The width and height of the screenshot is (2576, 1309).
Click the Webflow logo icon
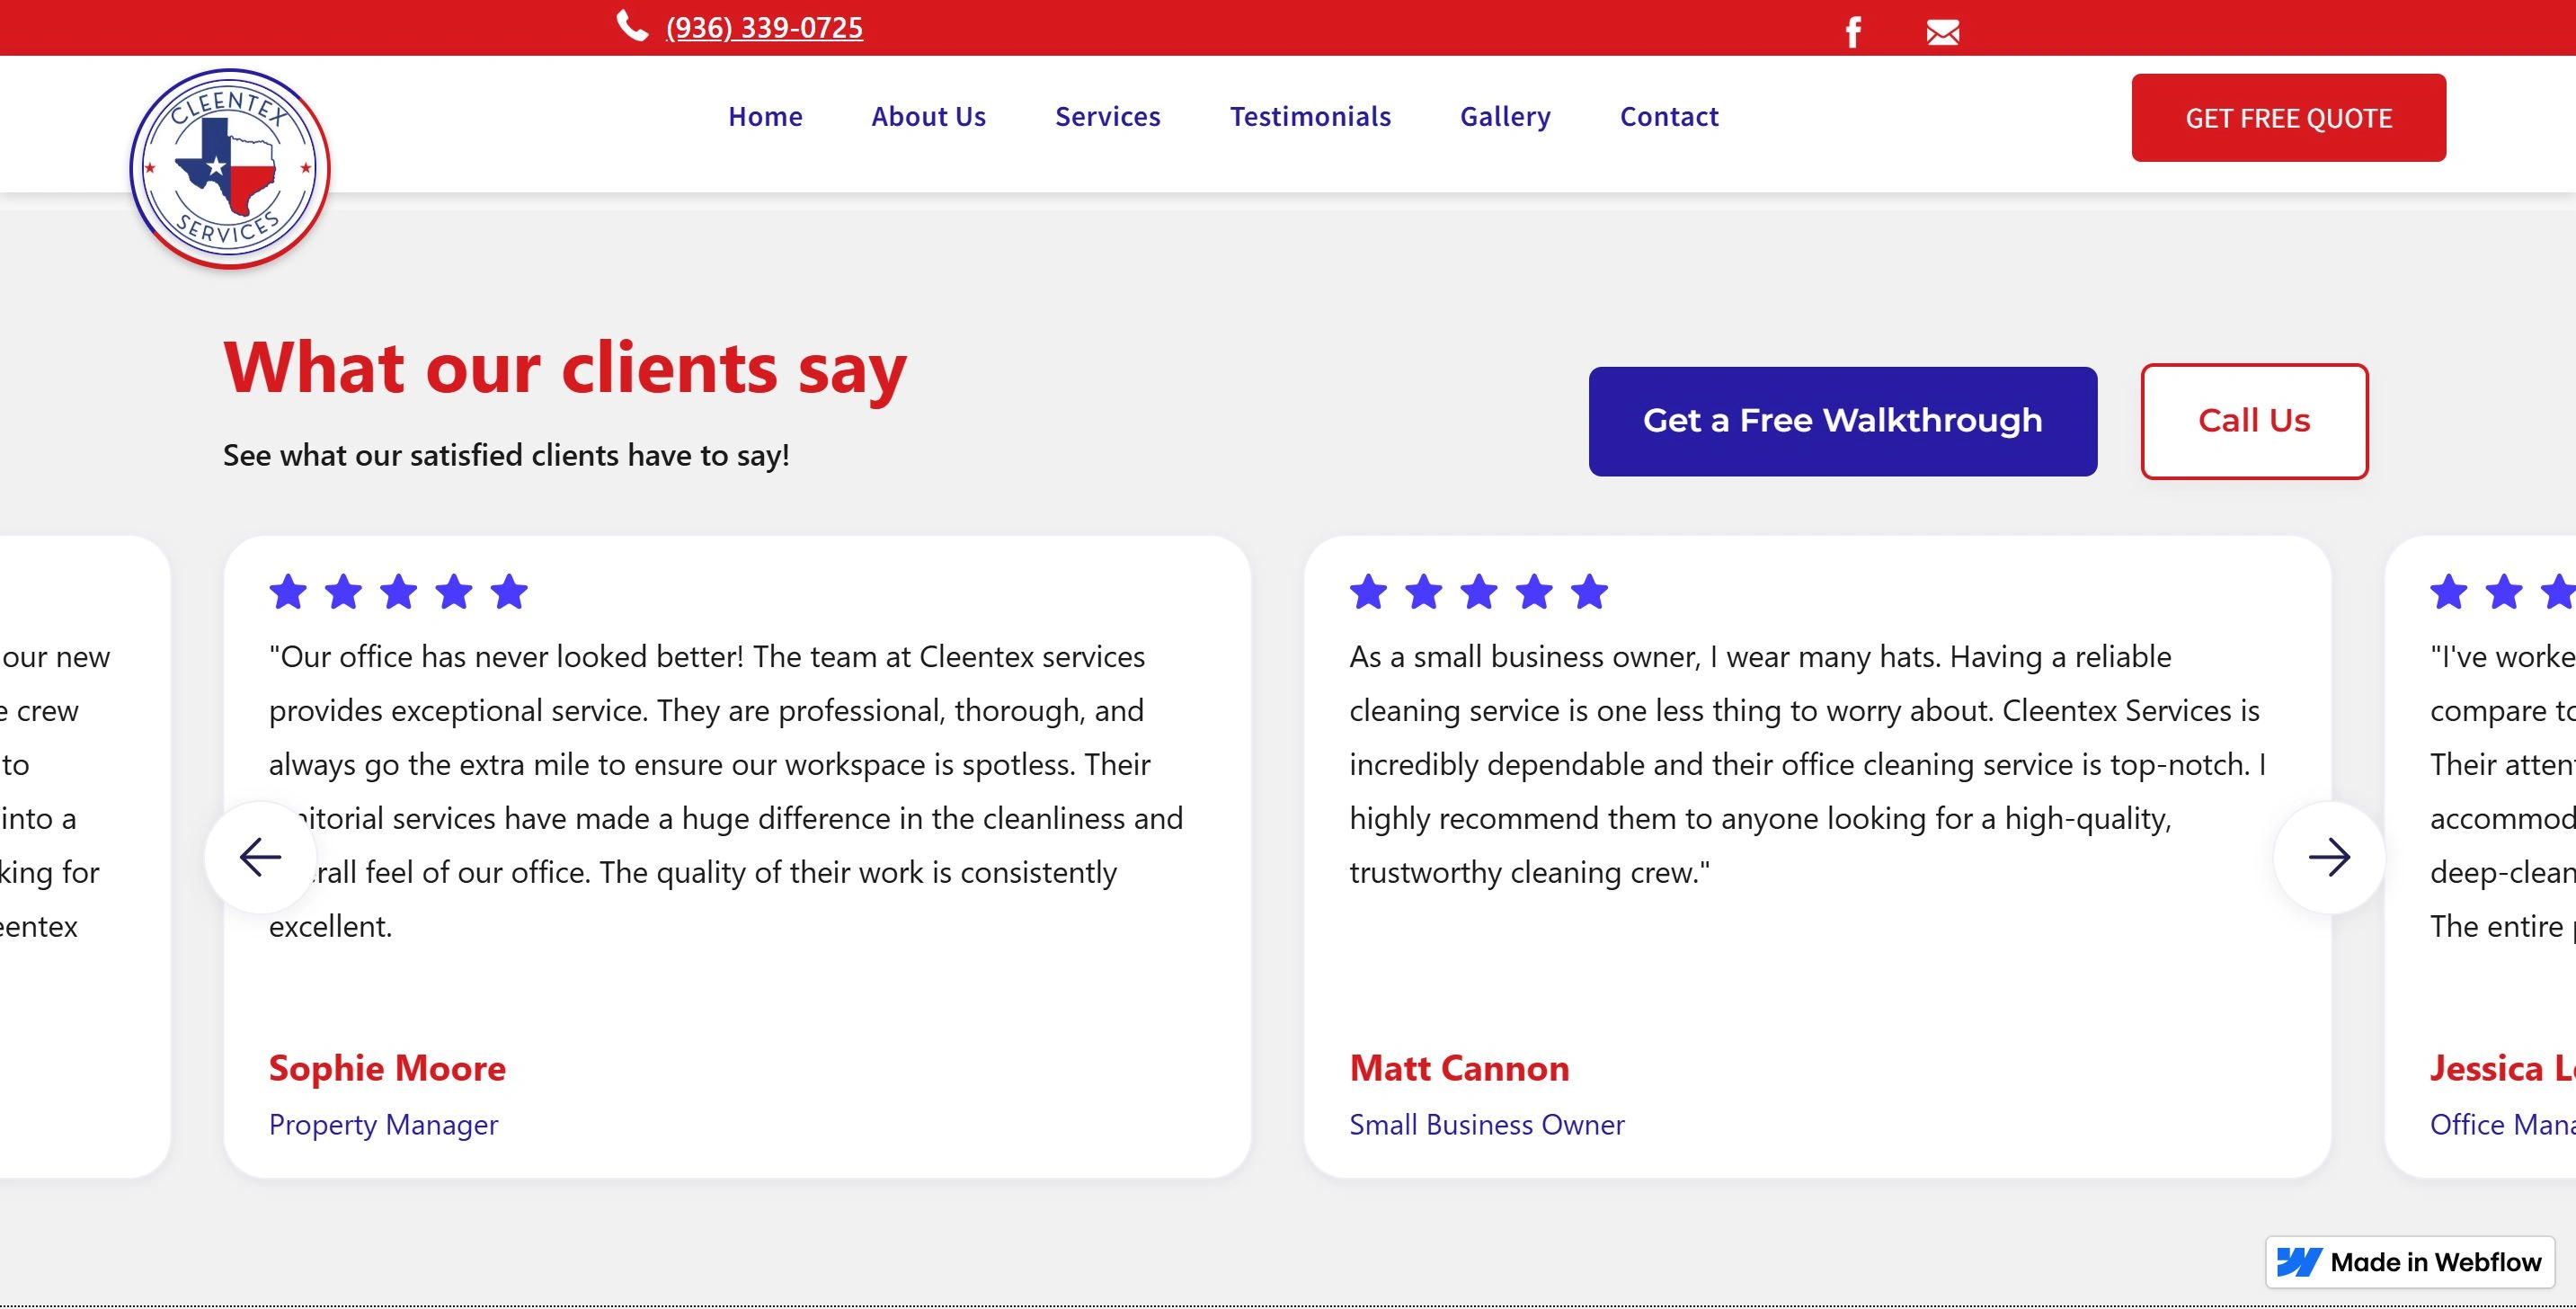[x=2299, y=1262]
